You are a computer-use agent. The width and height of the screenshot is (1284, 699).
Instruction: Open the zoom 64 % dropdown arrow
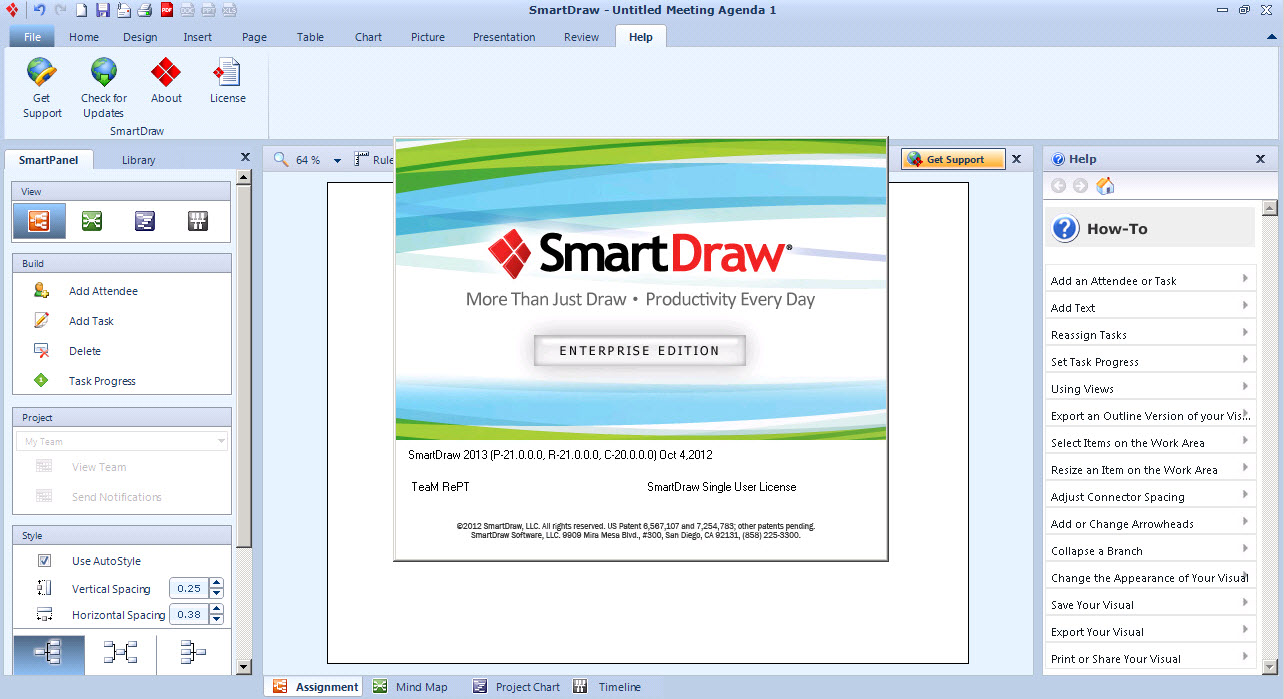[x=337, y=160]
